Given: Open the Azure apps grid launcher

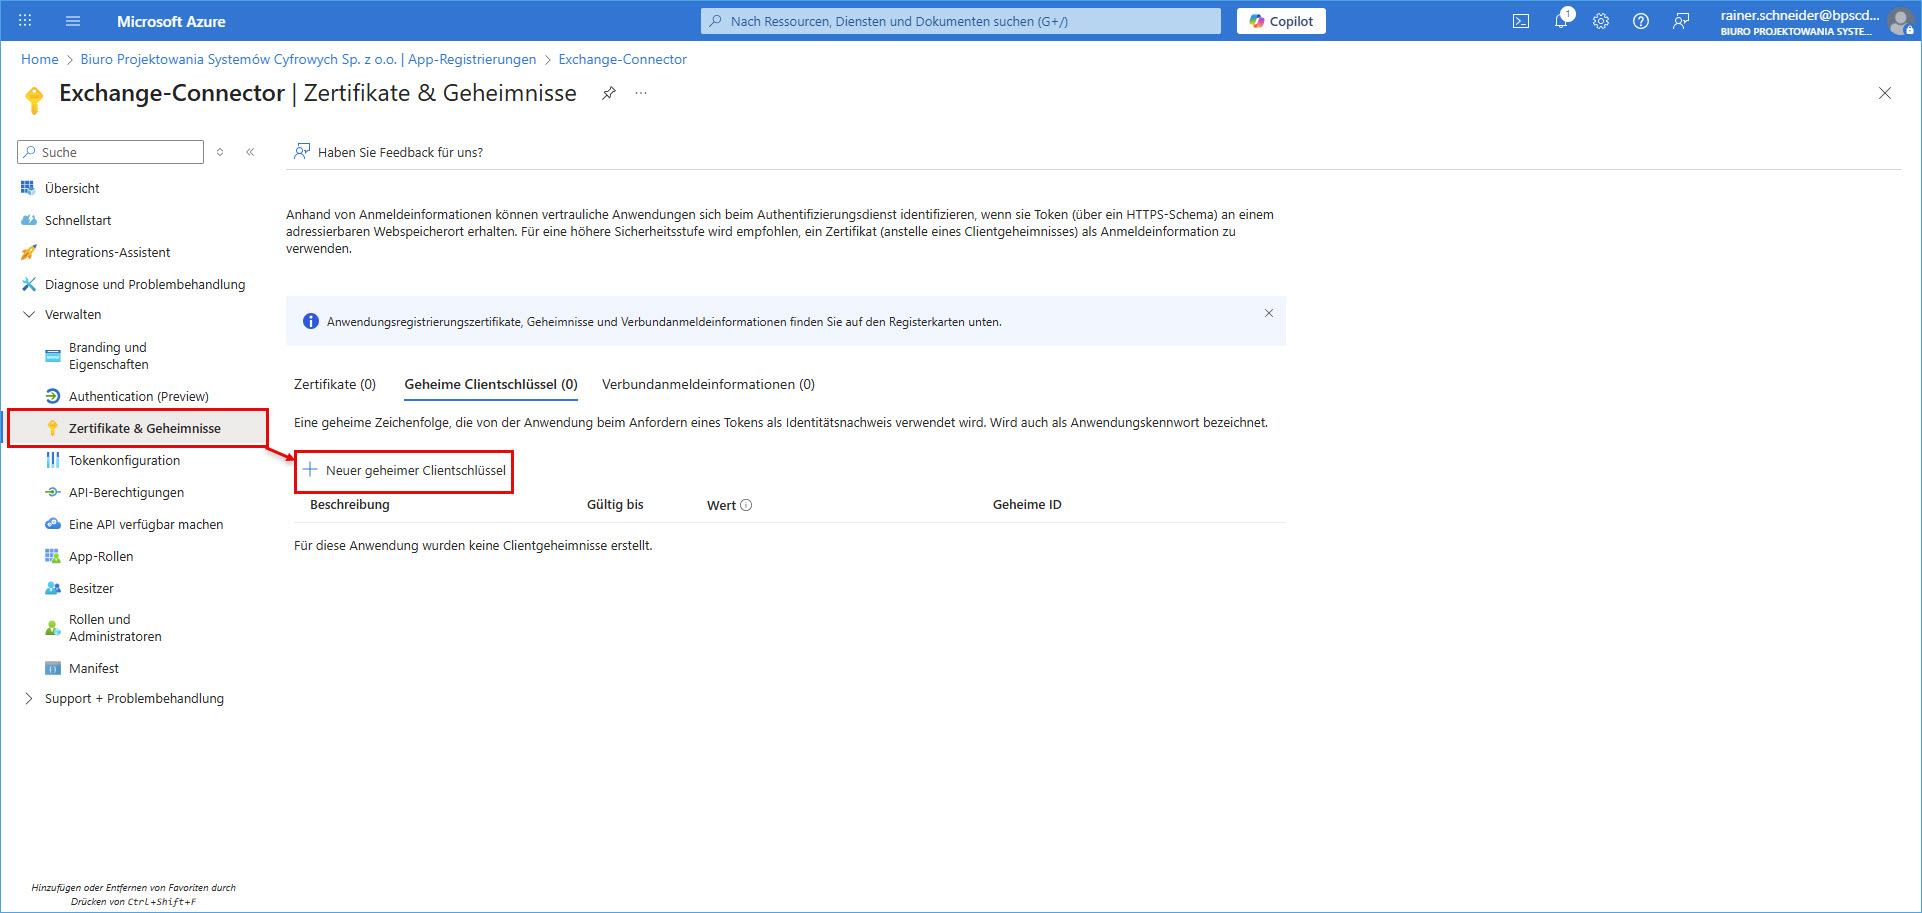Looking at the screenshot, I should coord(25,21).
